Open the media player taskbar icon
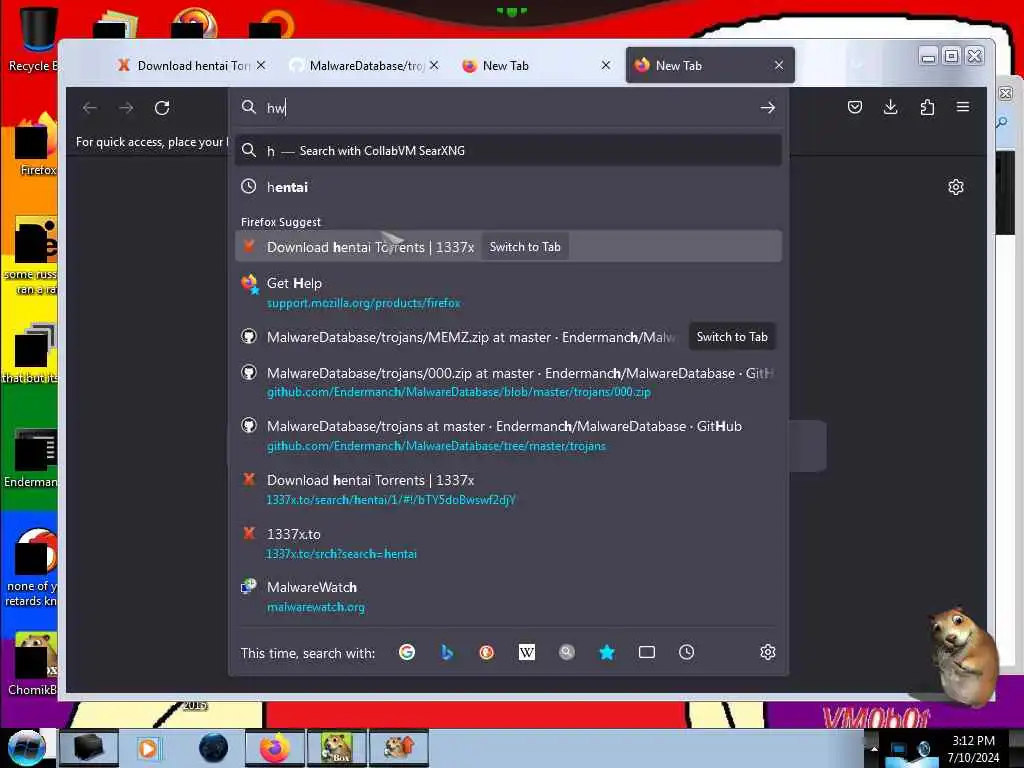The height and width of the screenshot is (768, 1024). (148, 748)
